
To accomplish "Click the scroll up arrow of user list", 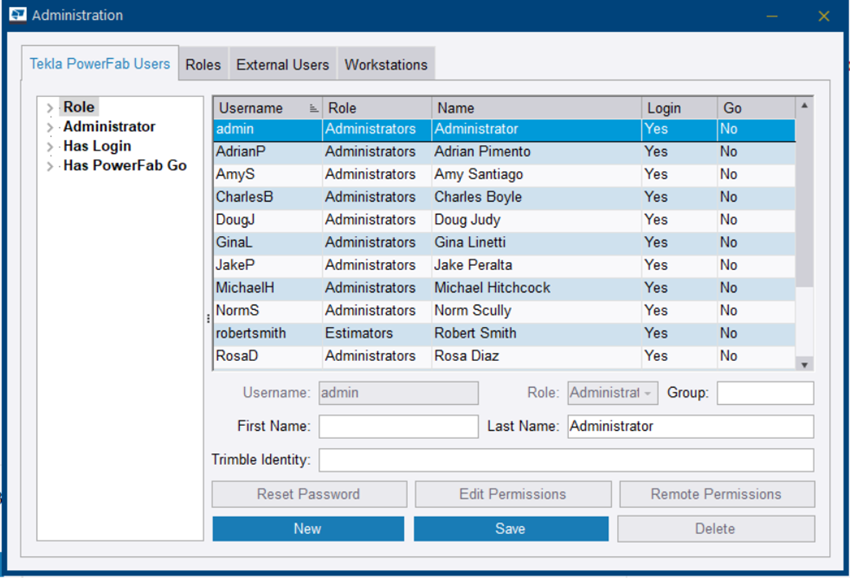I will pos(805,105).
